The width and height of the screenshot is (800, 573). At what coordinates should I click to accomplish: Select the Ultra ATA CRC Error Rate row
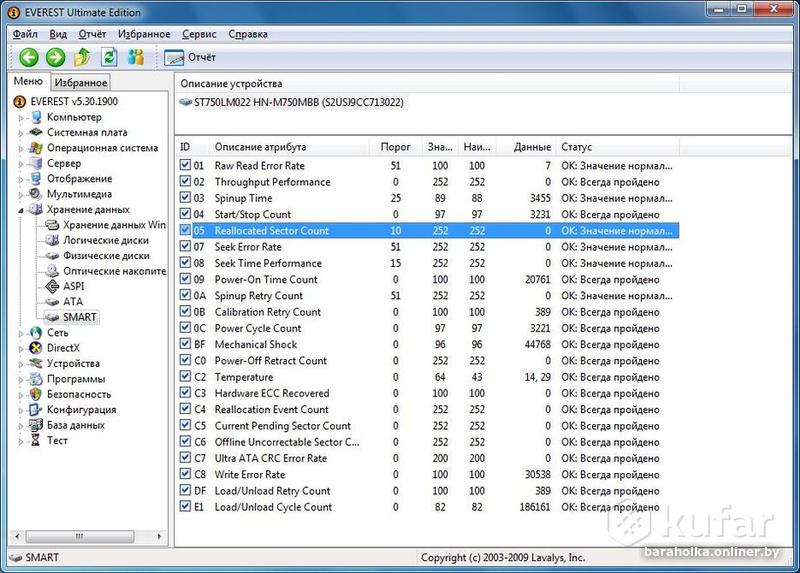(x=429, y=458)
